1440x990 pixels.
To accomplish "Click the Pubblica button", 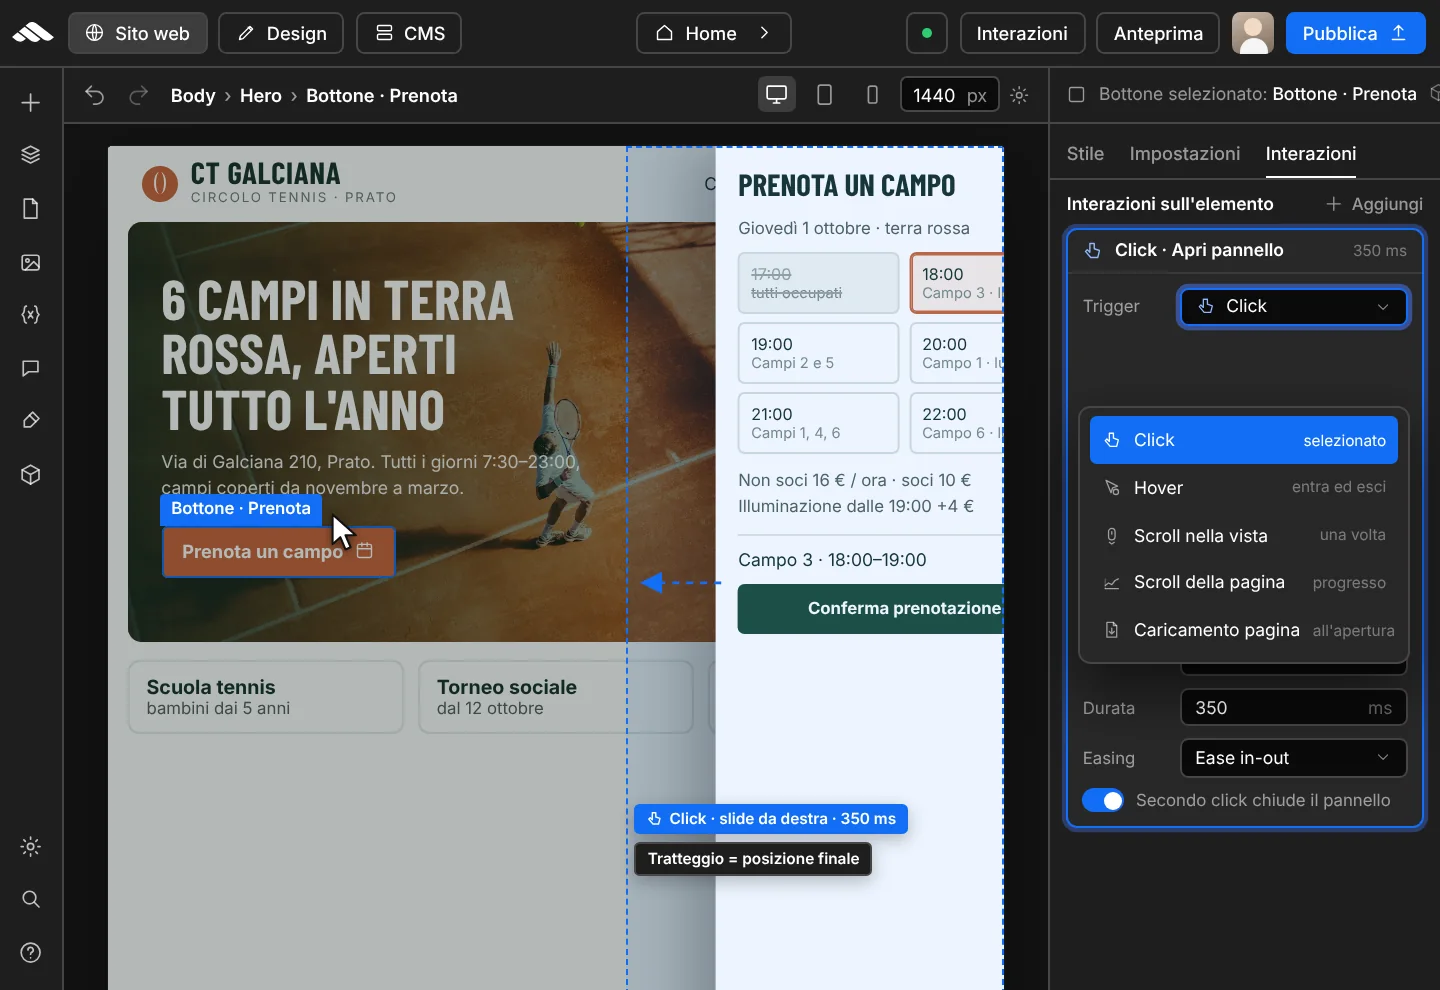I will (x=1356, y=33).
